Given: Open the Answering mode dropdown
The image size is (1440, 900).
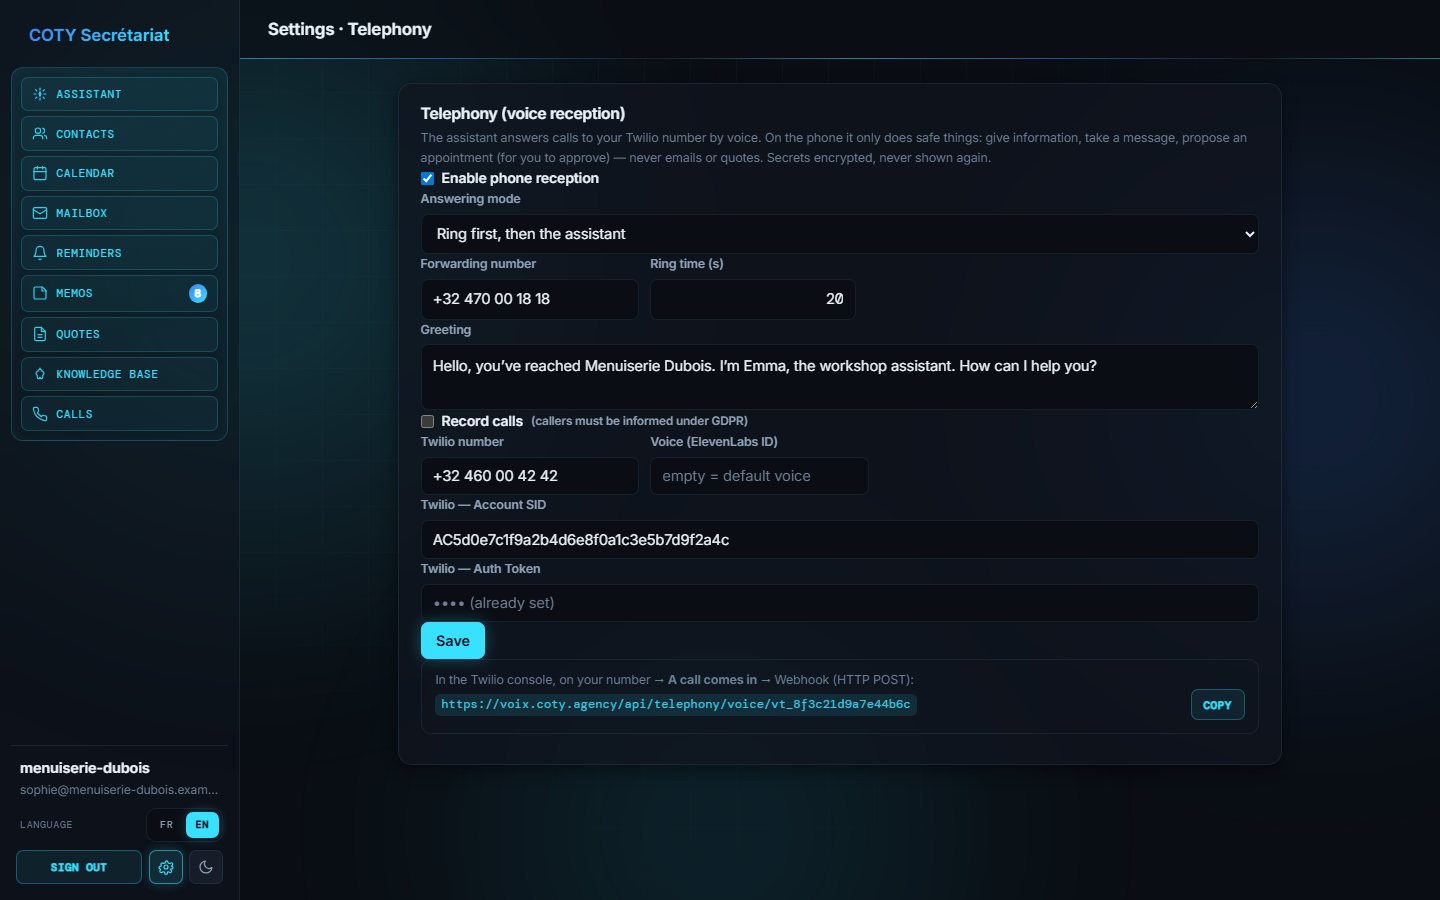Looking at the screenshot, I should [839, 234].
